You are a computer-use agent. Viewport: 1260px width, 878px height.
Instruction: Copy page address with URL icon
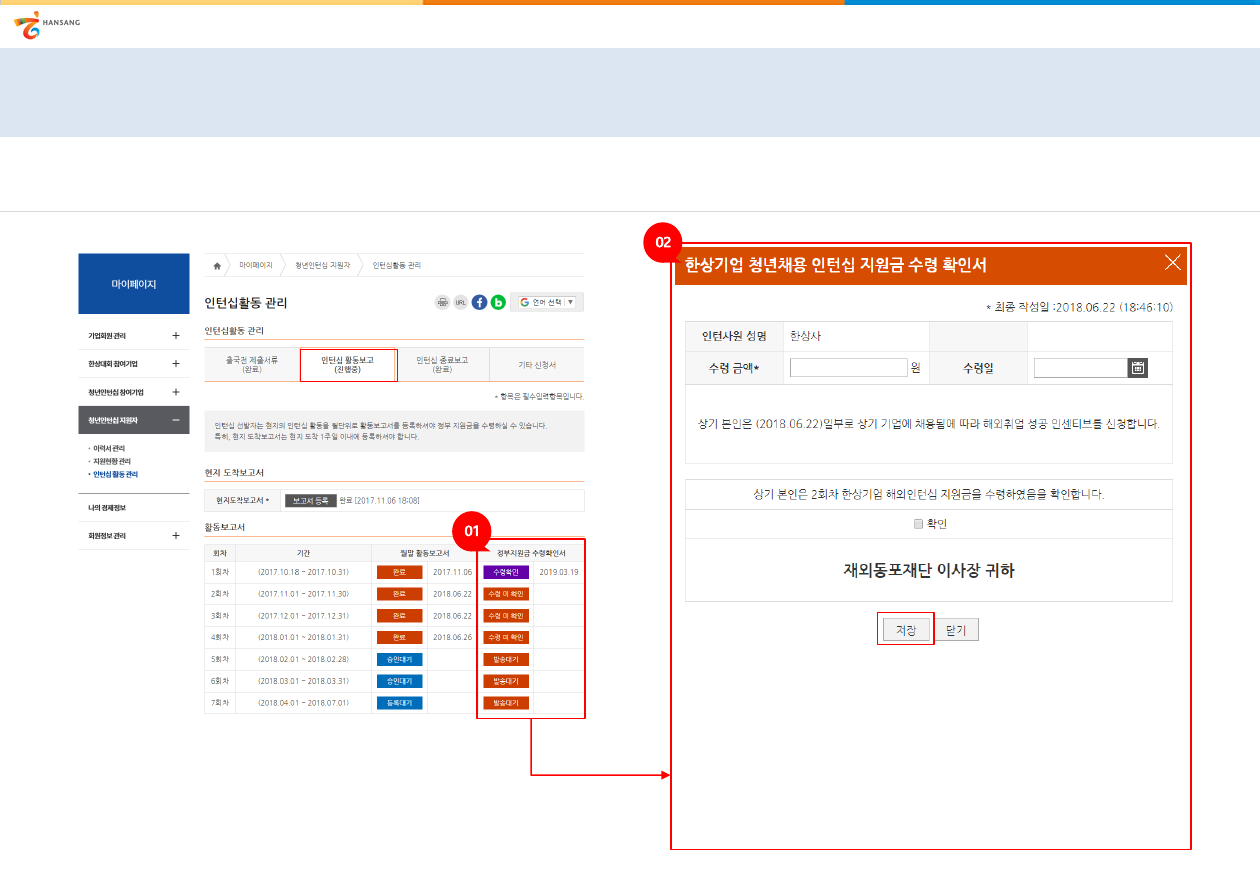[461, 302]
